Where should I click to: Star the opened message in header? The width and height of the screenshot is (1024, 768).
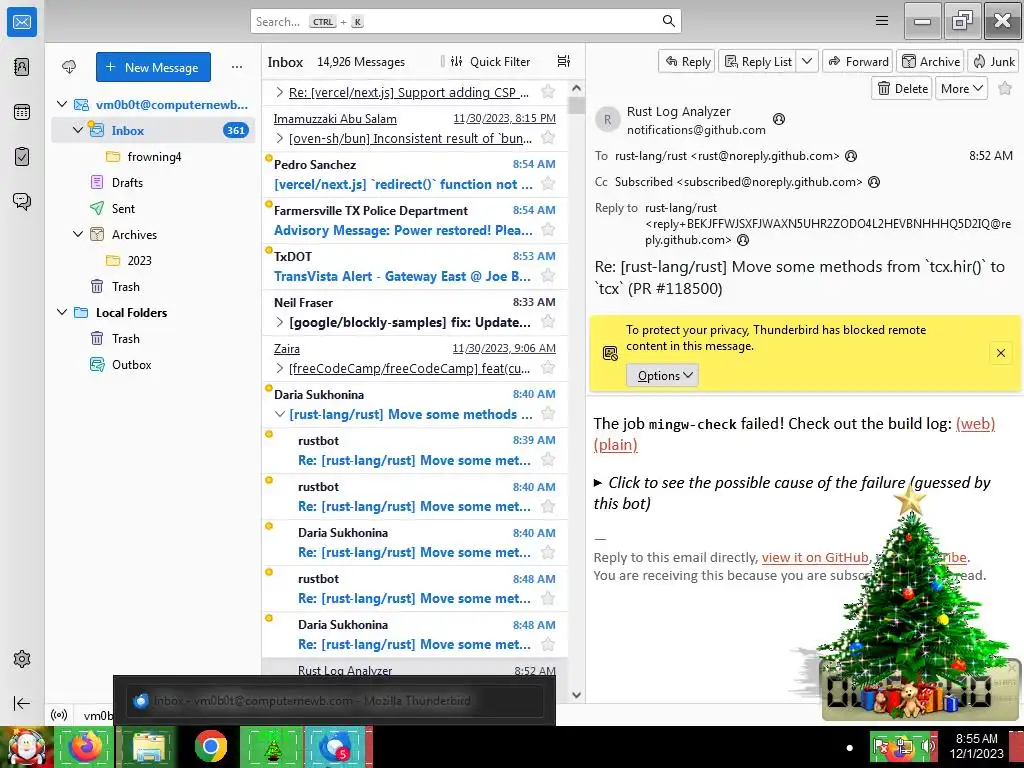[1005, 89]
